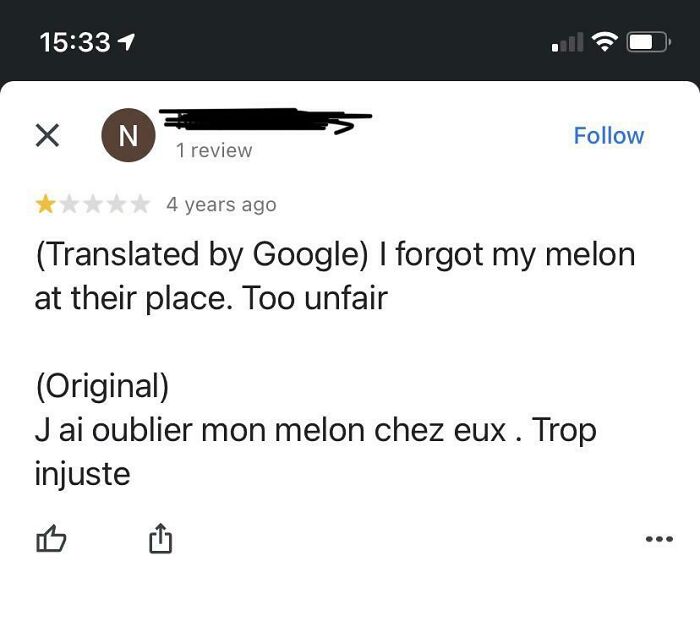Viewport: 700px width, 632px height.
Task: Tap the cellular signal bars icon
Action: pos(566,44)
